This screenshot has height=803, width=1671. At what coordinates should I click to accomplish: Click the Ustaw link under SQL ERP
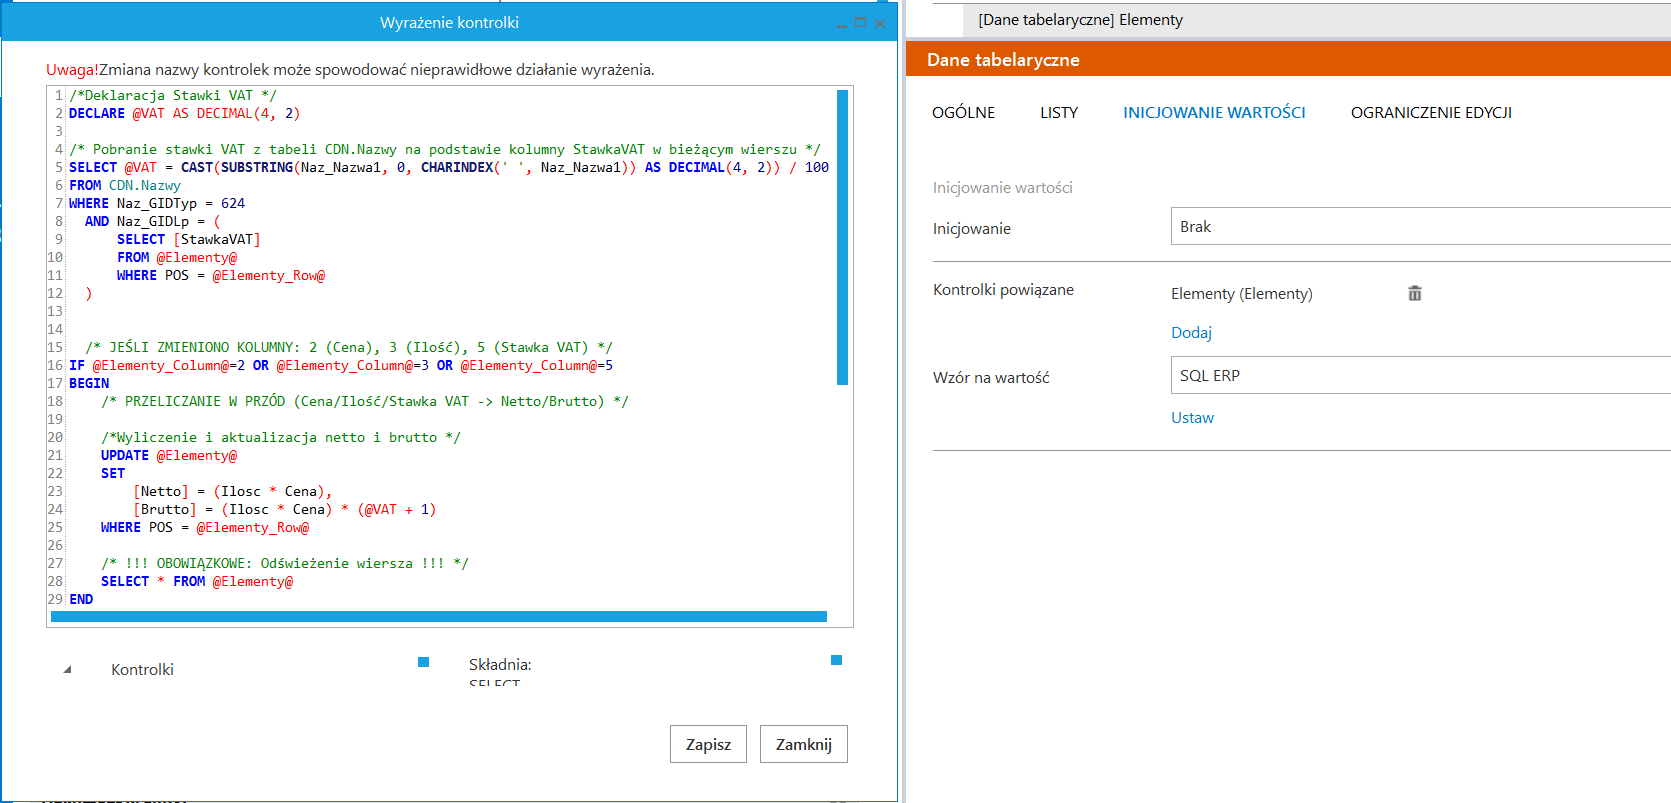click(1192, 418)
